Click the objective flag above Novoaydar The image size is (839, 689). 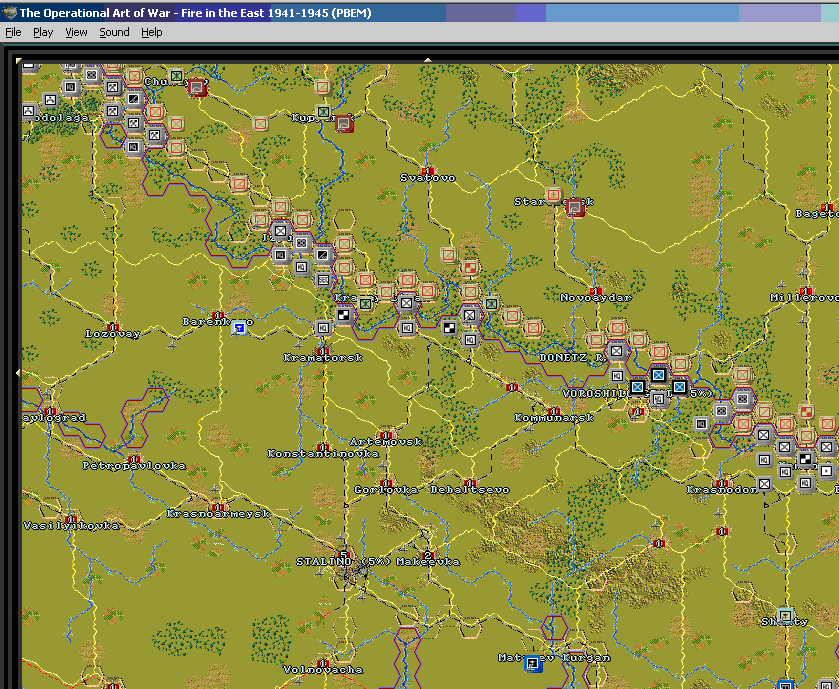596,291
